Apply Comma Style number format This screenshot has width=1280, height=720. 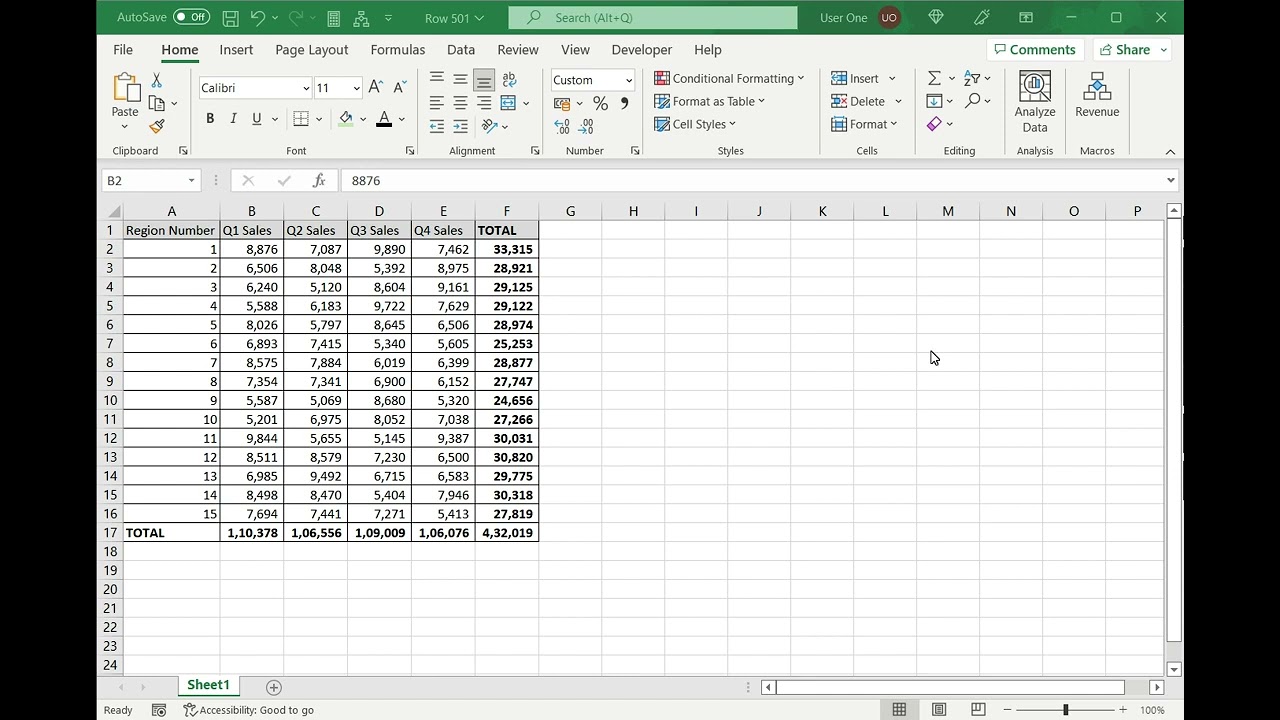click(x=625, y=103)
